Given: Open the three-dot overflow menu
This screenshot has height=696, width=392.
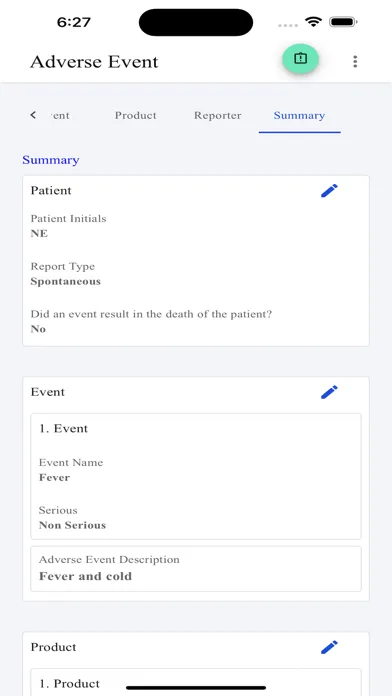Looking at the screenshot, I should pos(355,61).
